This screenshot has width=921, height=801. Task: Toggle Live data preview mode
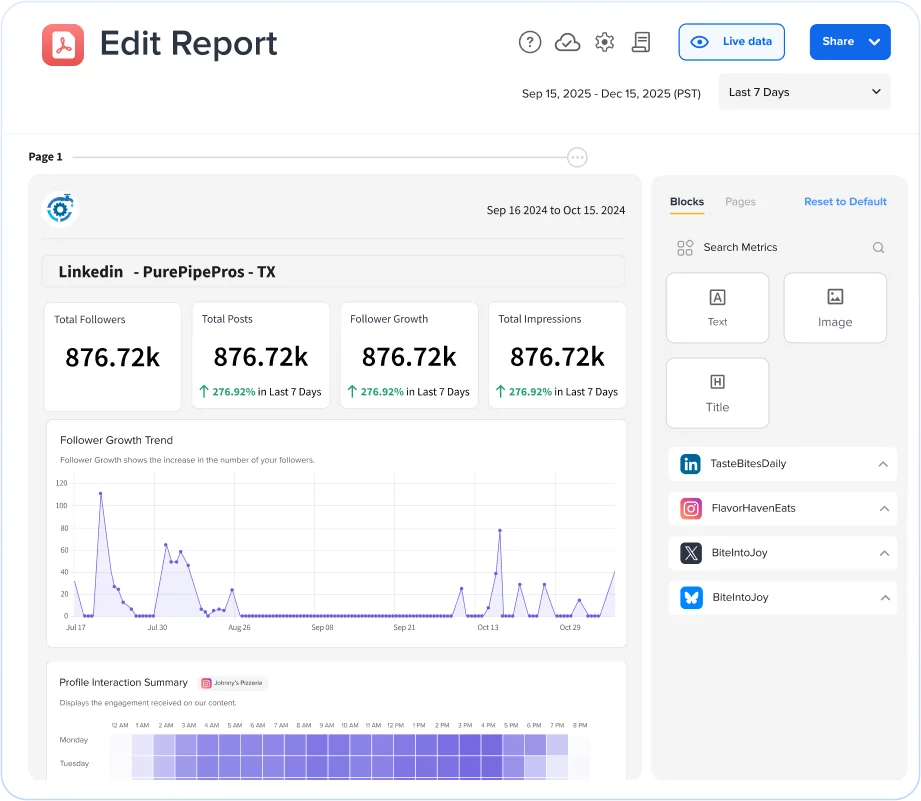731,42
